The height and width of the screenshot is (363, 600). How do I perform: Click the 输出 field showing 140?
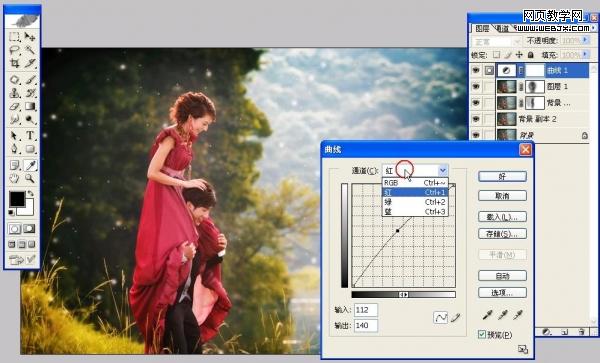point(366,326)
